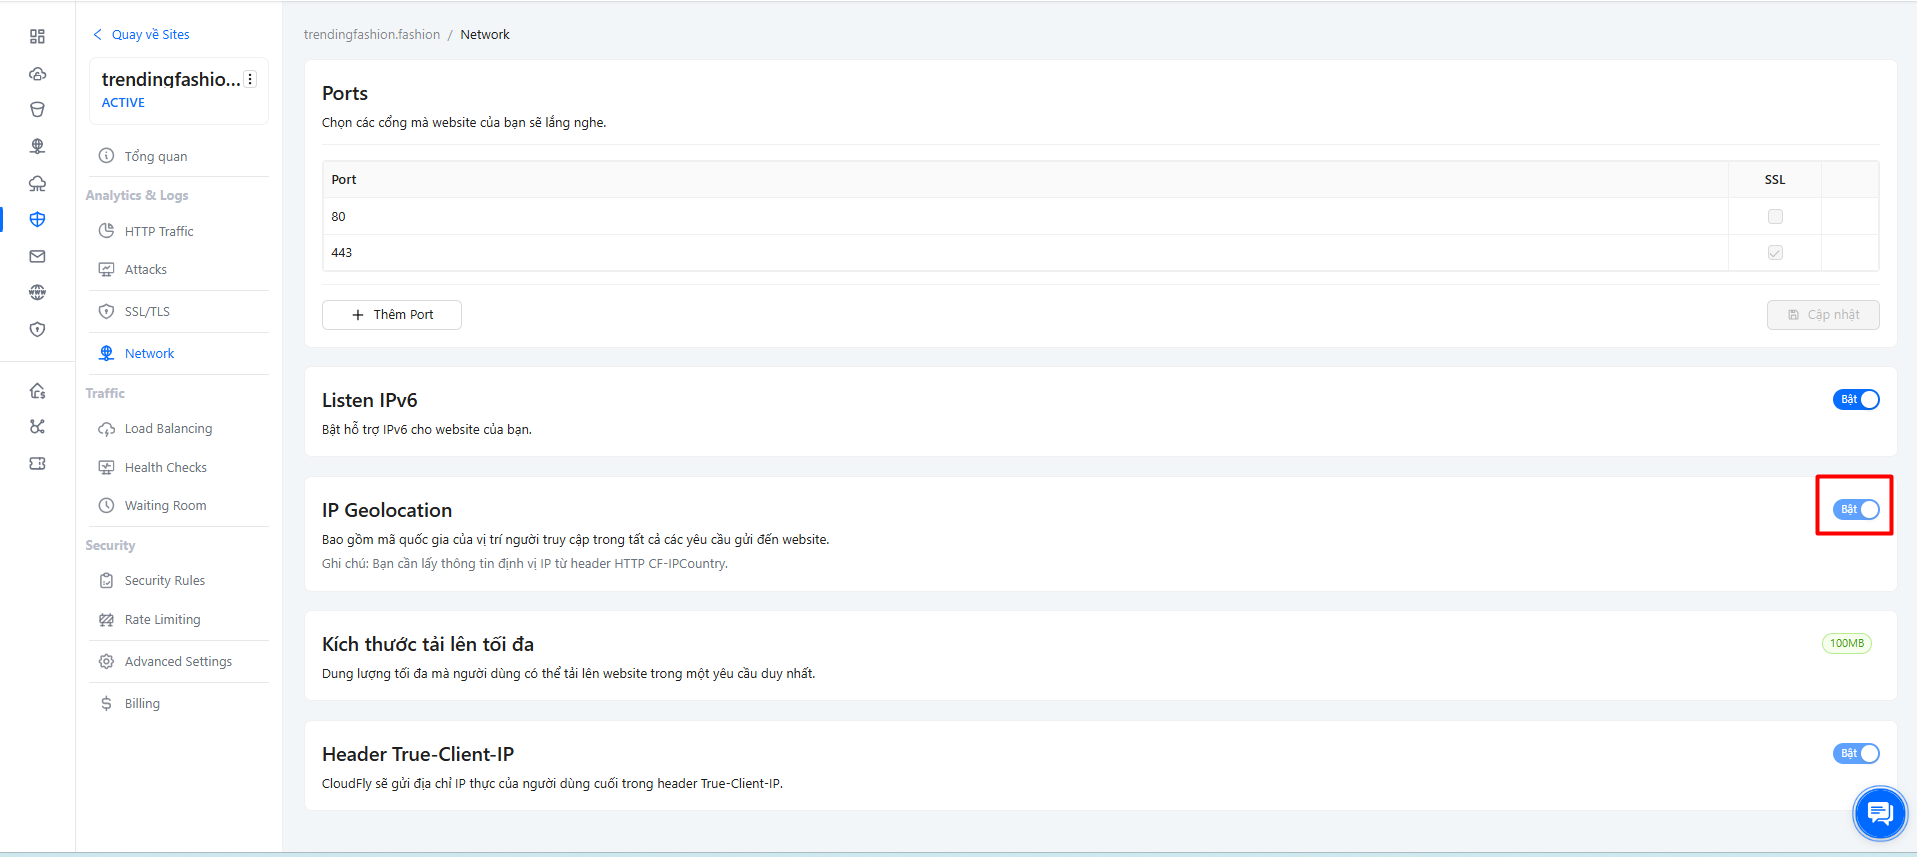Go back via Quay về Sites chevron

[x=97, y=35]
